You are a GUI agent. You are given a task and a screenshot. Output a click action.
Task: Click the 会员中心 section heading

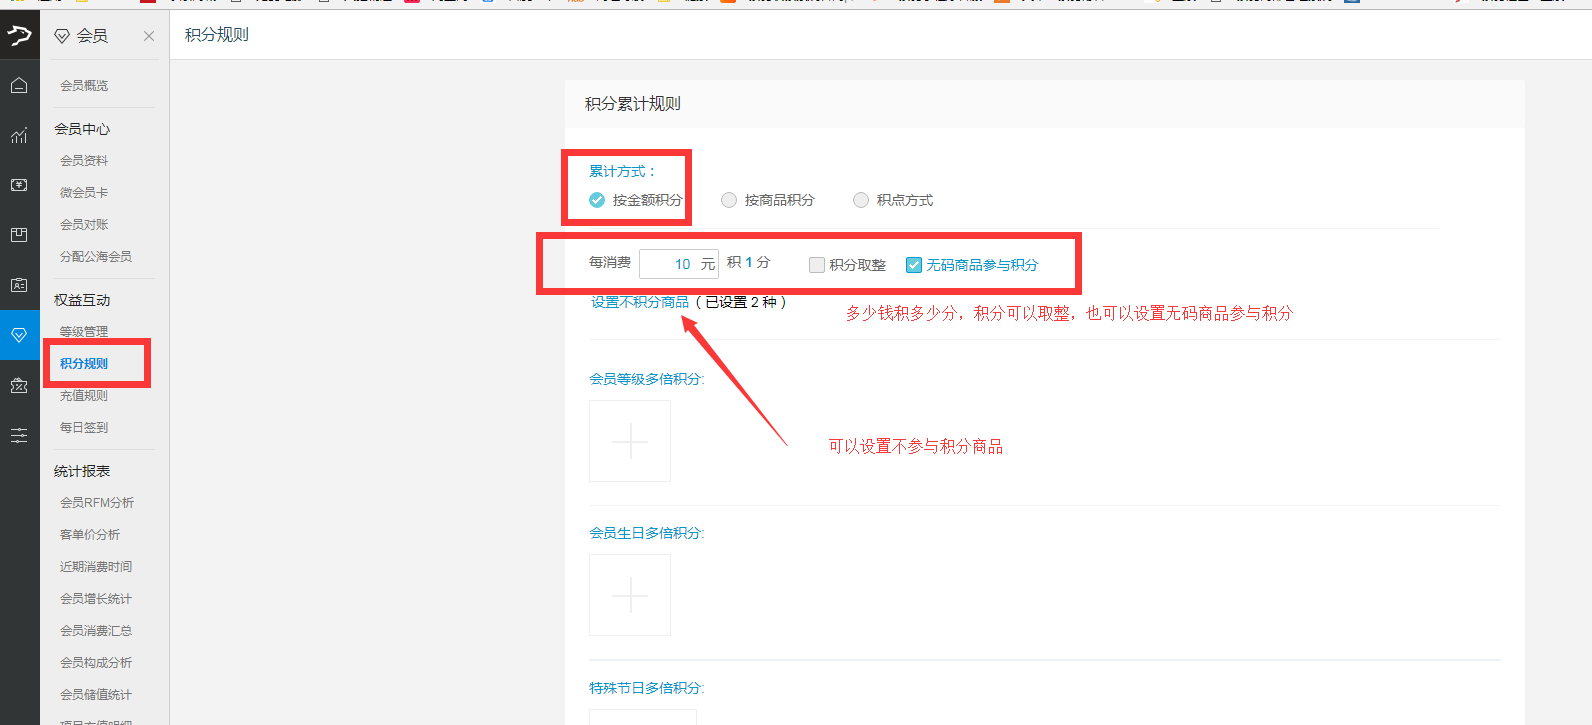(x=82, y=129)
